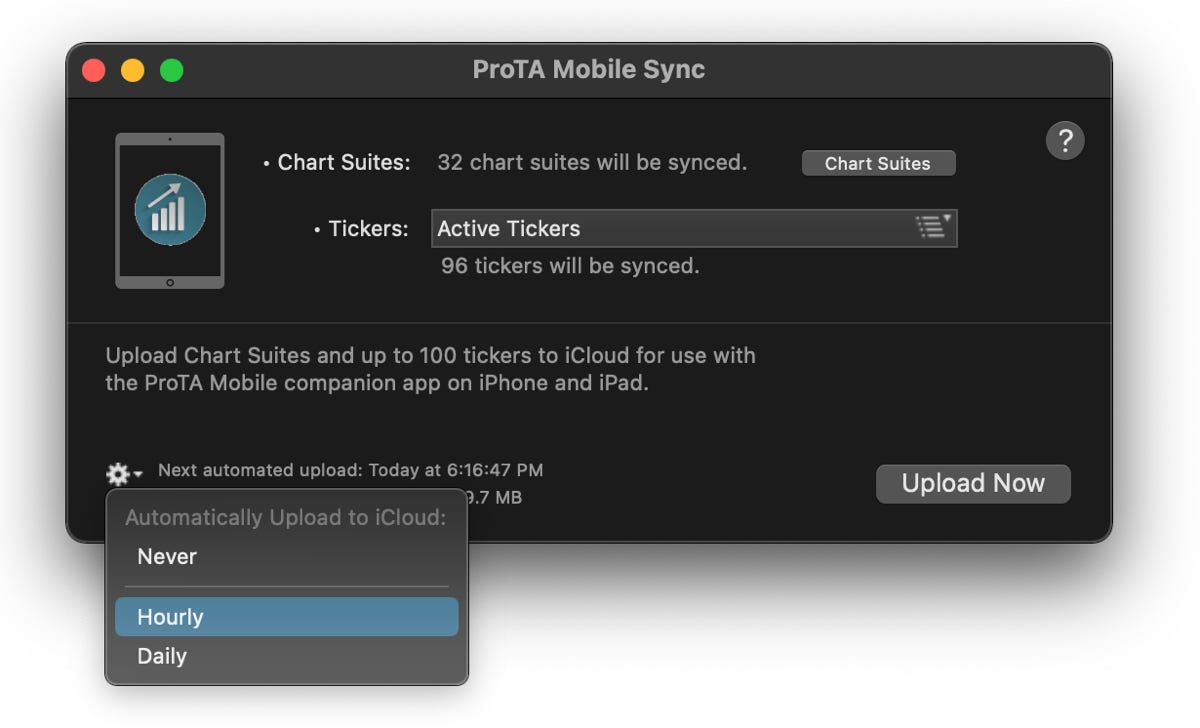Click the iPad chart illustration icon
Viewport: 1200px width, 728px height.
coord(170,211)
